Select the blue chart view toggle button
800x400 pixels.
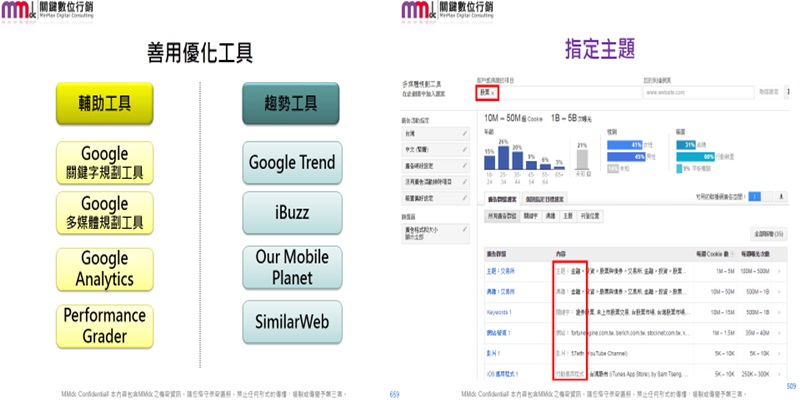click(x=755, y=197)
